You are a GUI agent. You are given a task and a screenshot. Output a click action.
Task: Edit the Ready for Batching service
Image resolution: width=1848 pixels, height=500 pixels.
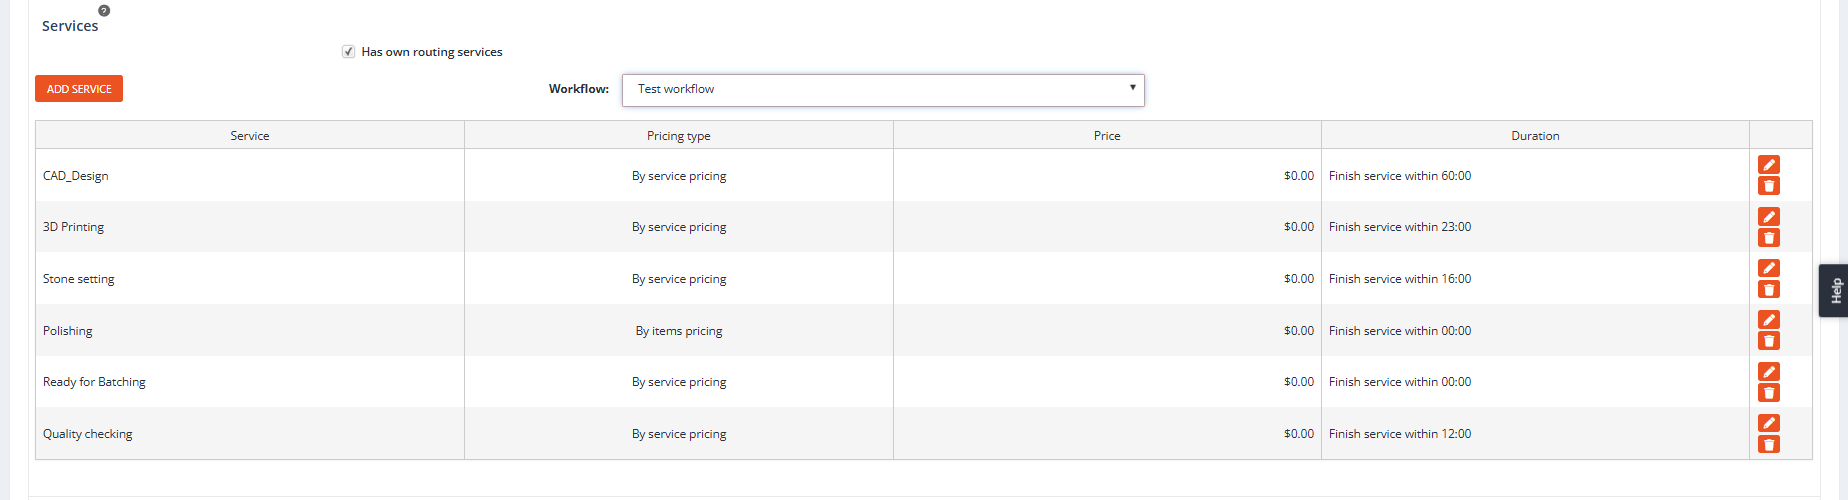(x=1768, y=372)
